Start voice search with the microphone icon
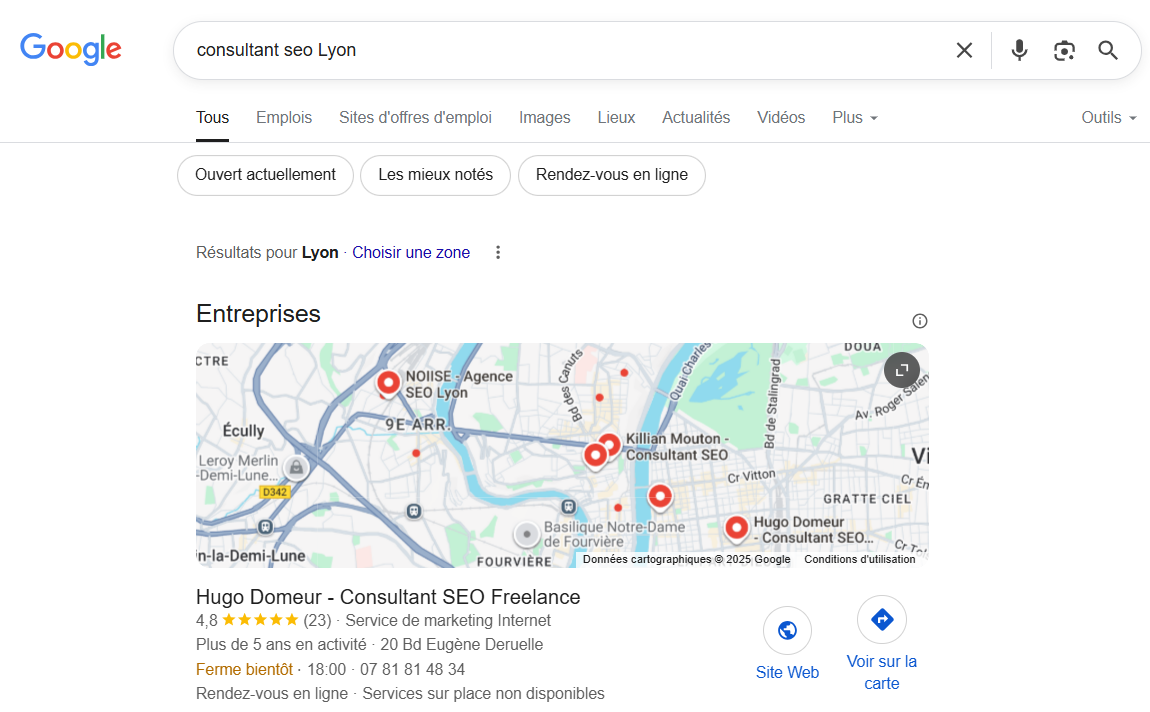This screenshot has width=1150, height=712. click(x=1019, y=50)
